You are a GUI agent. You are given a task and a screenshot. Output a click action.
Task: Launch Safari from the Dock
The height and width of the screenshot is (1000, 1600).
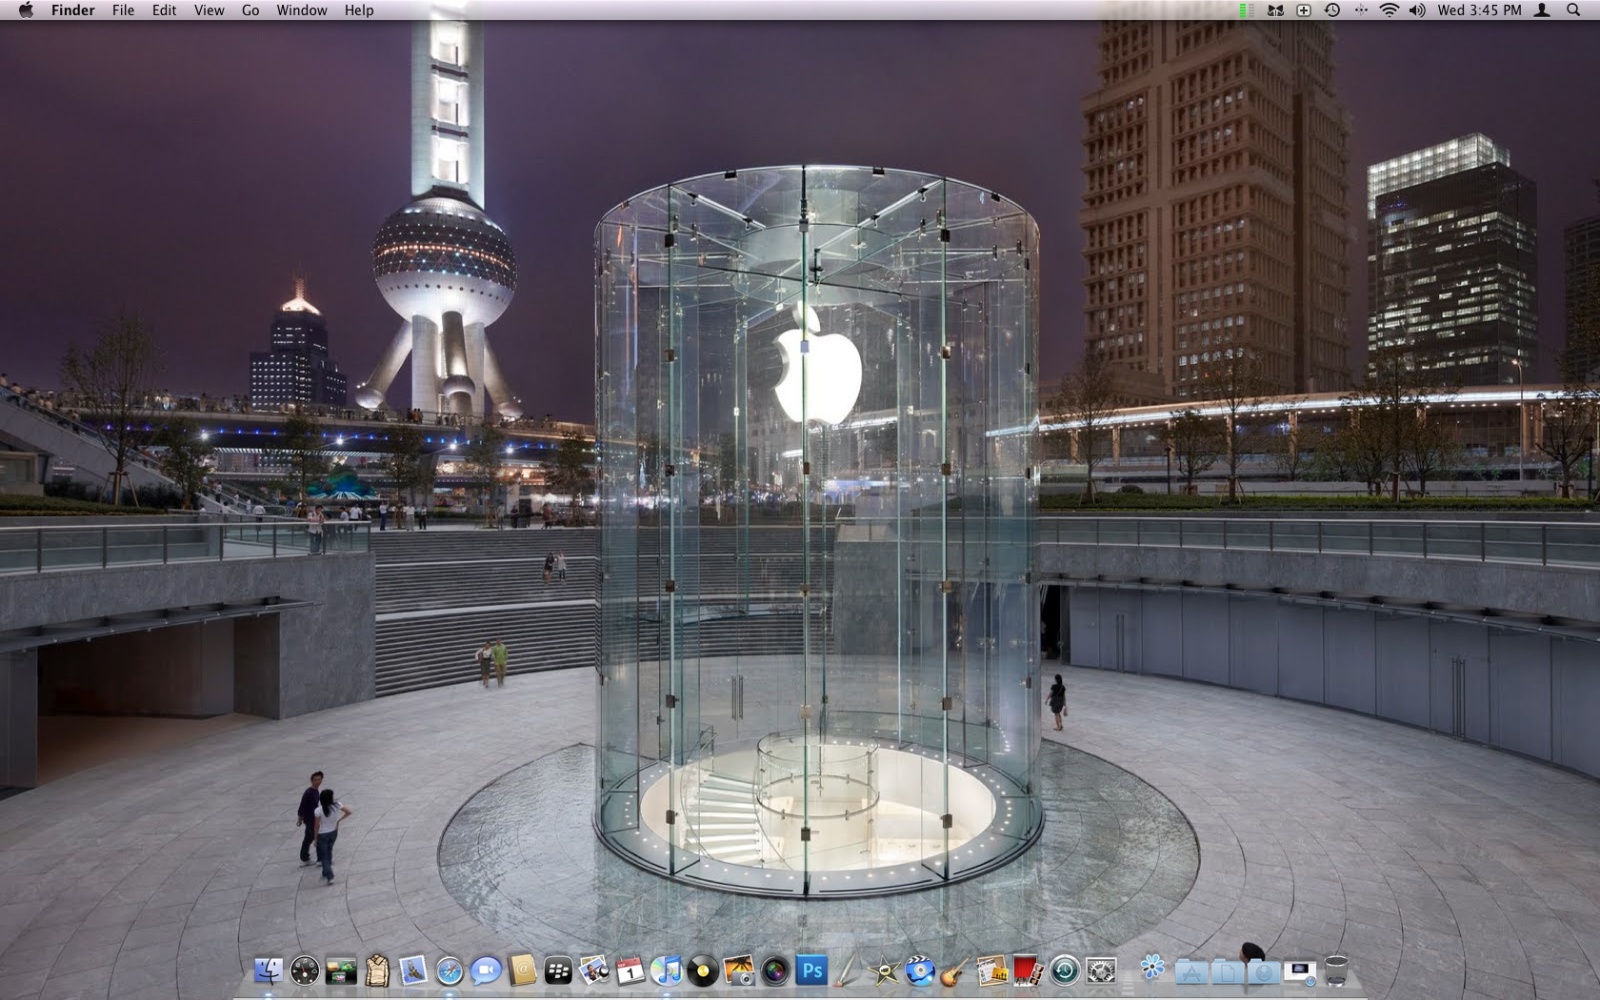(x=449, y=970)
